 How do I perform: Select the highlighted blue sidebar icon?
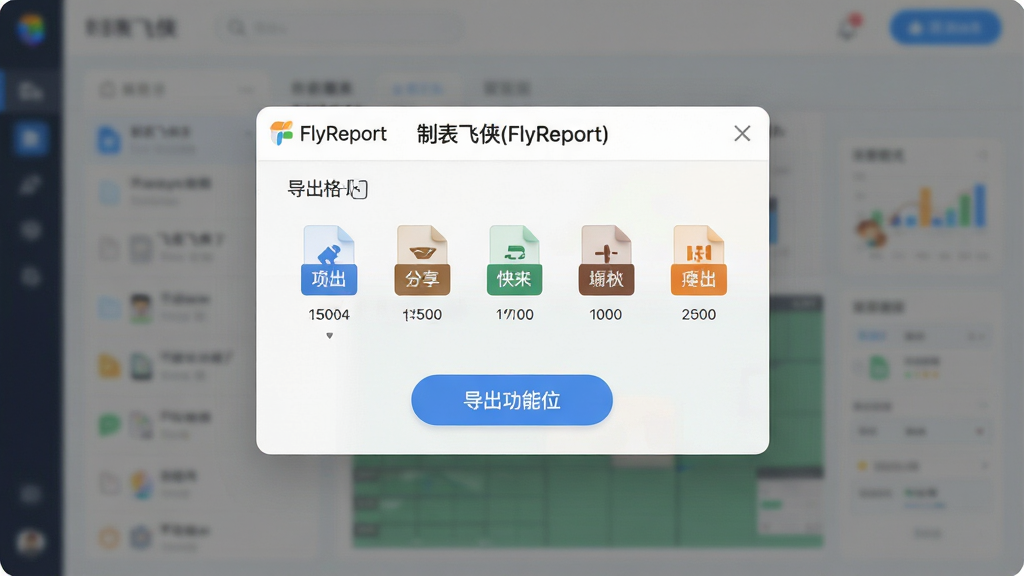[31, 138]
